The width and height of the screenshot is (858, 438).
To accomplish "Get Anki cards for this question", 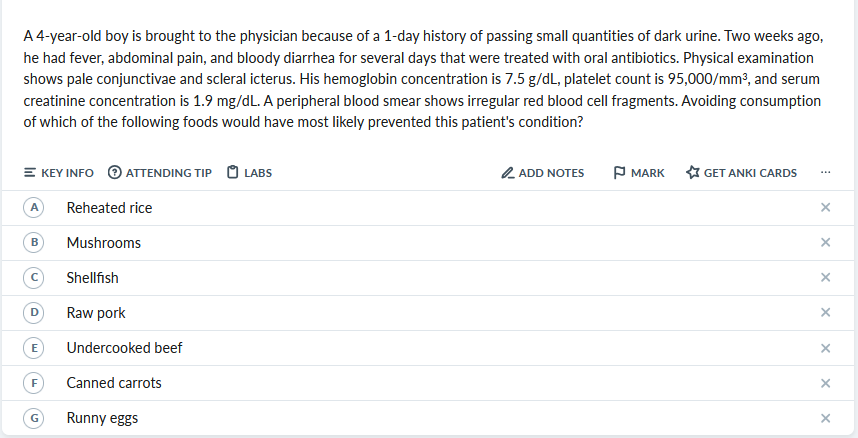I will 741,173.
